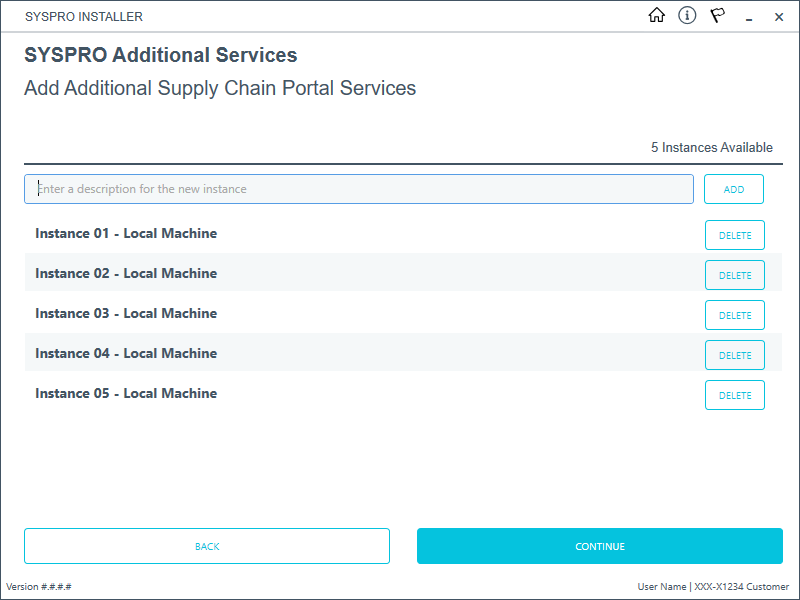Remove Instance 05 using DELETE
The width and height of the screenshot is (800, 600).
[x=735, y=395]
